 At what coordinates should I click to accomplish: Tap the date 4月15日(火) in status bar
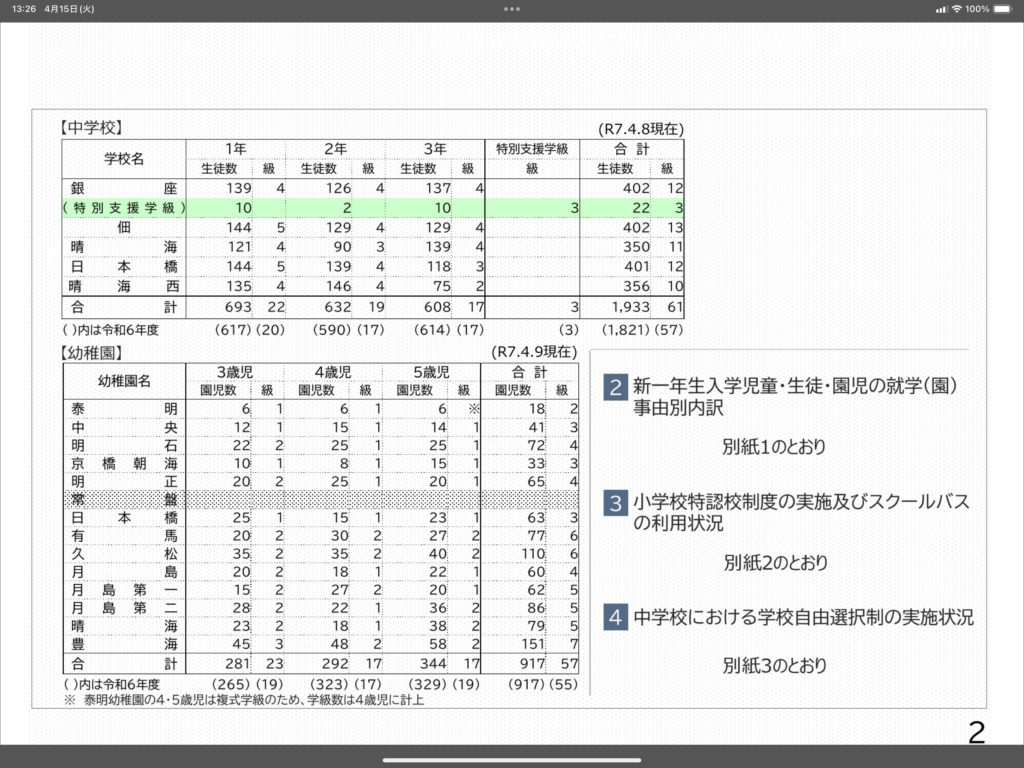69,9
